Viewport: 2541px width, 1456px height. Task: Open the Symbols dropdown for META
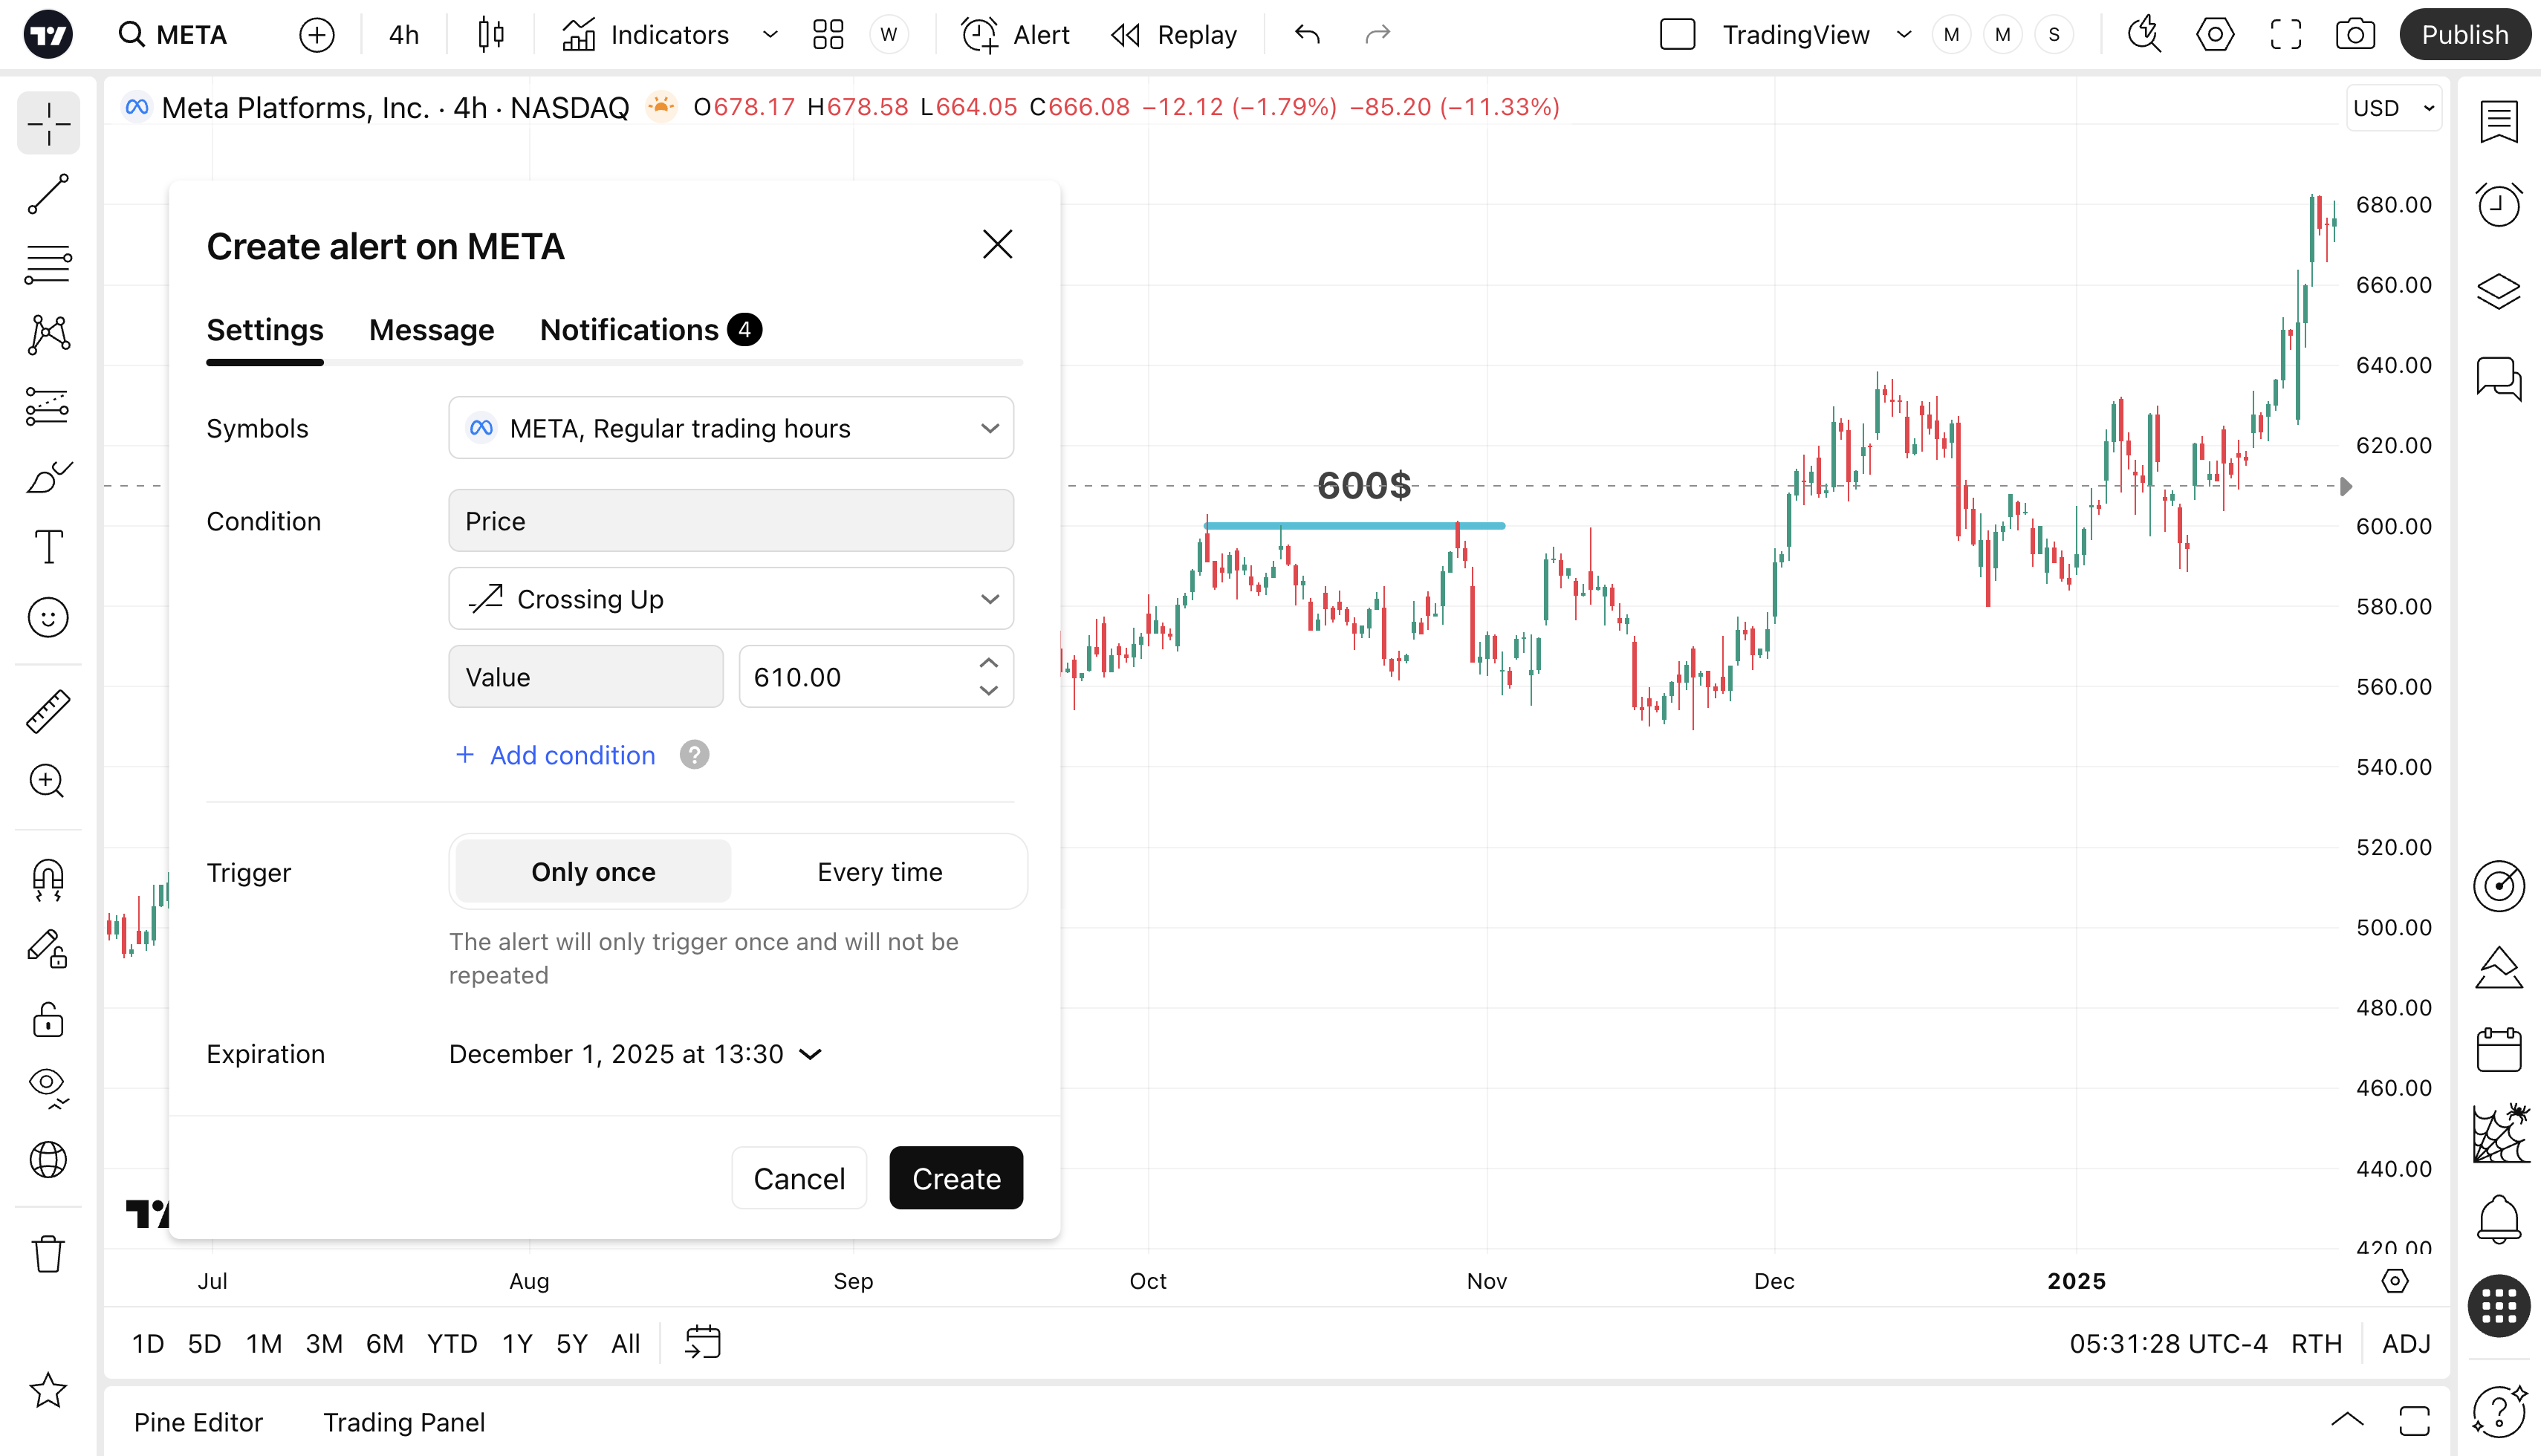pos(731,428)
